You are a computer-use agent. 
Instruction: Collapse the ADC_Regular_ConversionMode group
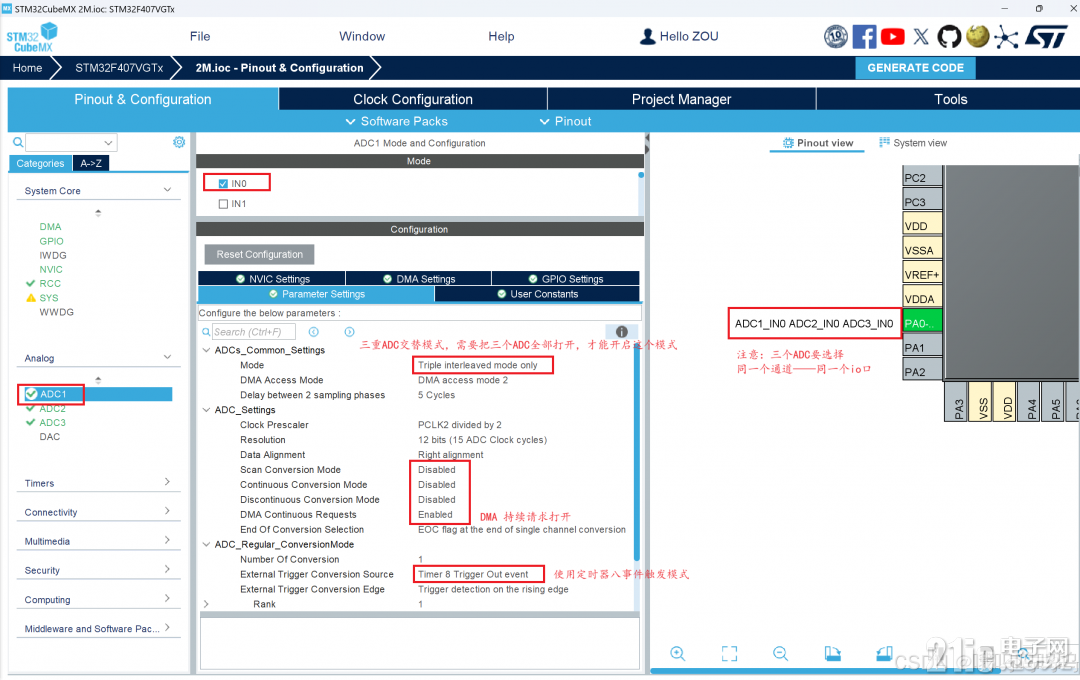207,544
